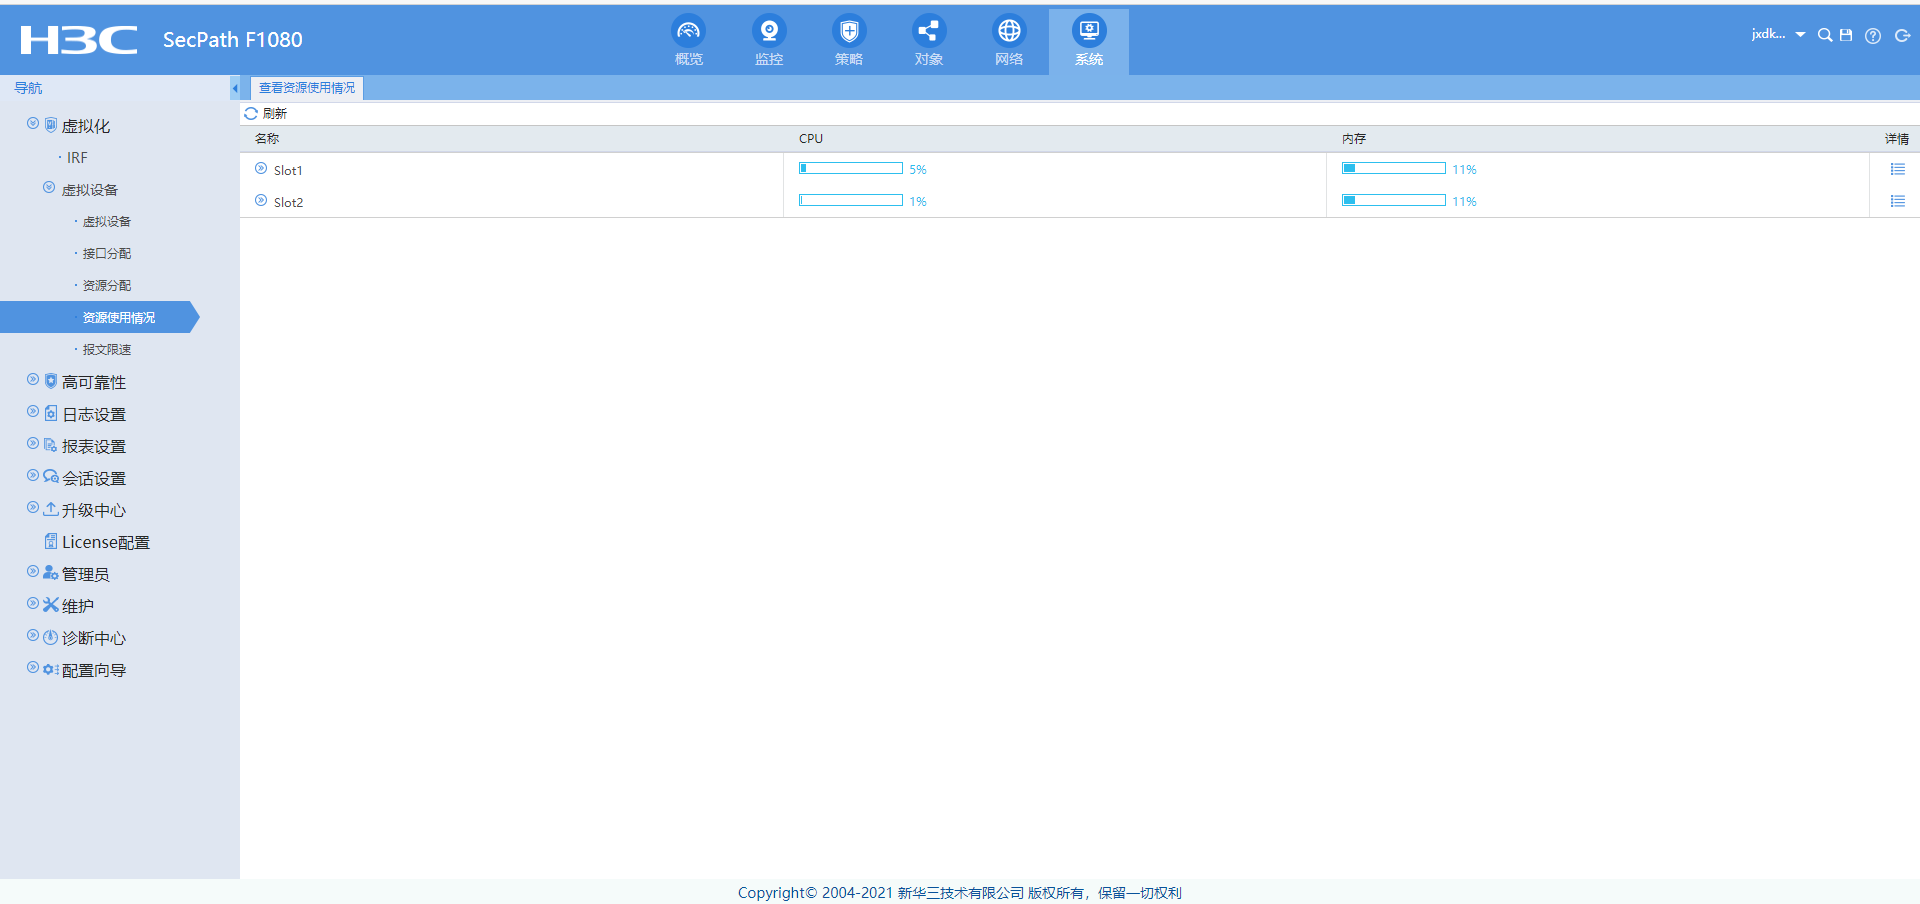Click the 管理员 user icon in the sidebar
This screenshot has height=904, width=1920.
pyautogui.click(x=51, y=573)
